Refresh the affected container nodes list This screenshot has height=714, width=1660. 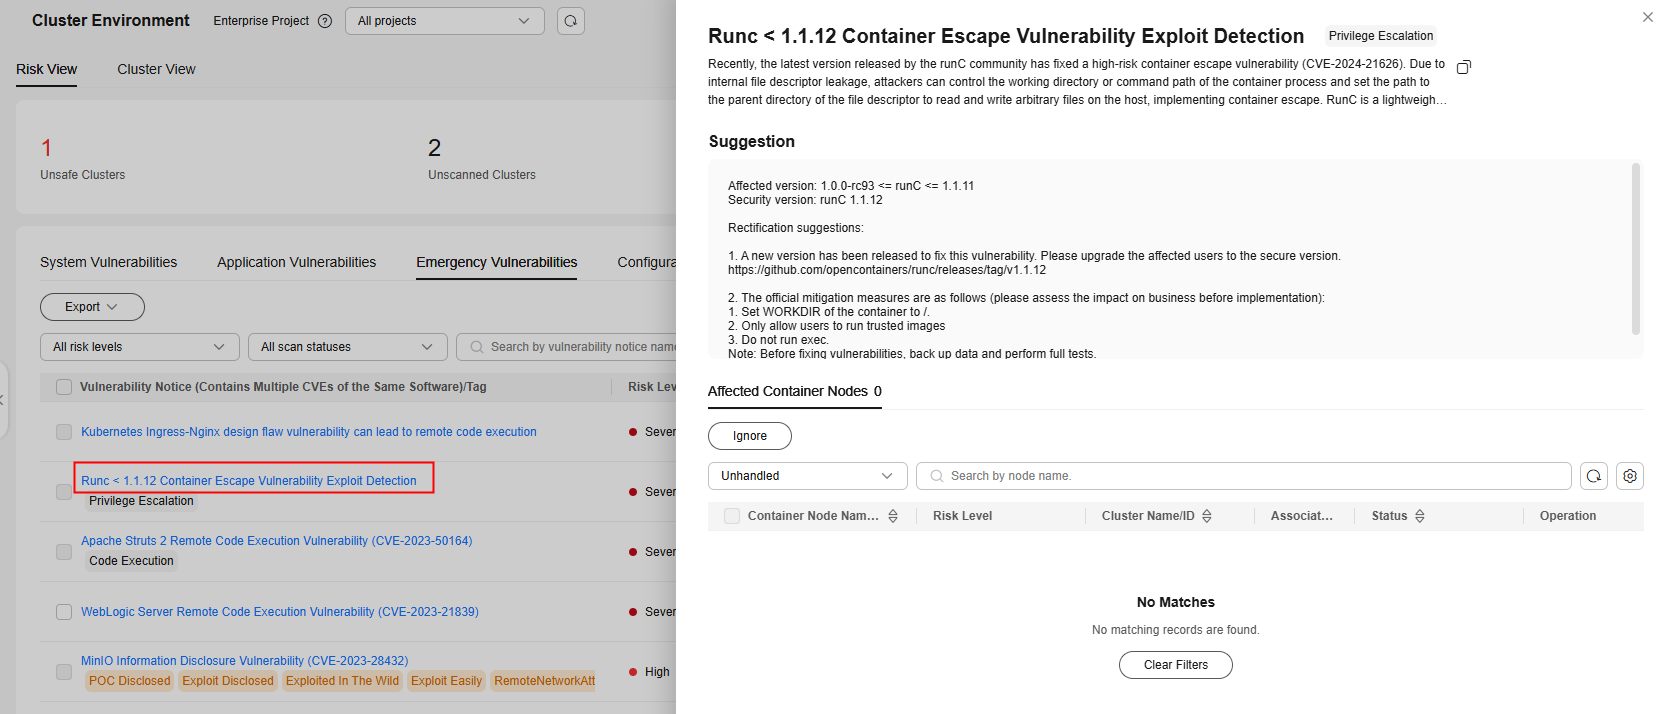1594,476
